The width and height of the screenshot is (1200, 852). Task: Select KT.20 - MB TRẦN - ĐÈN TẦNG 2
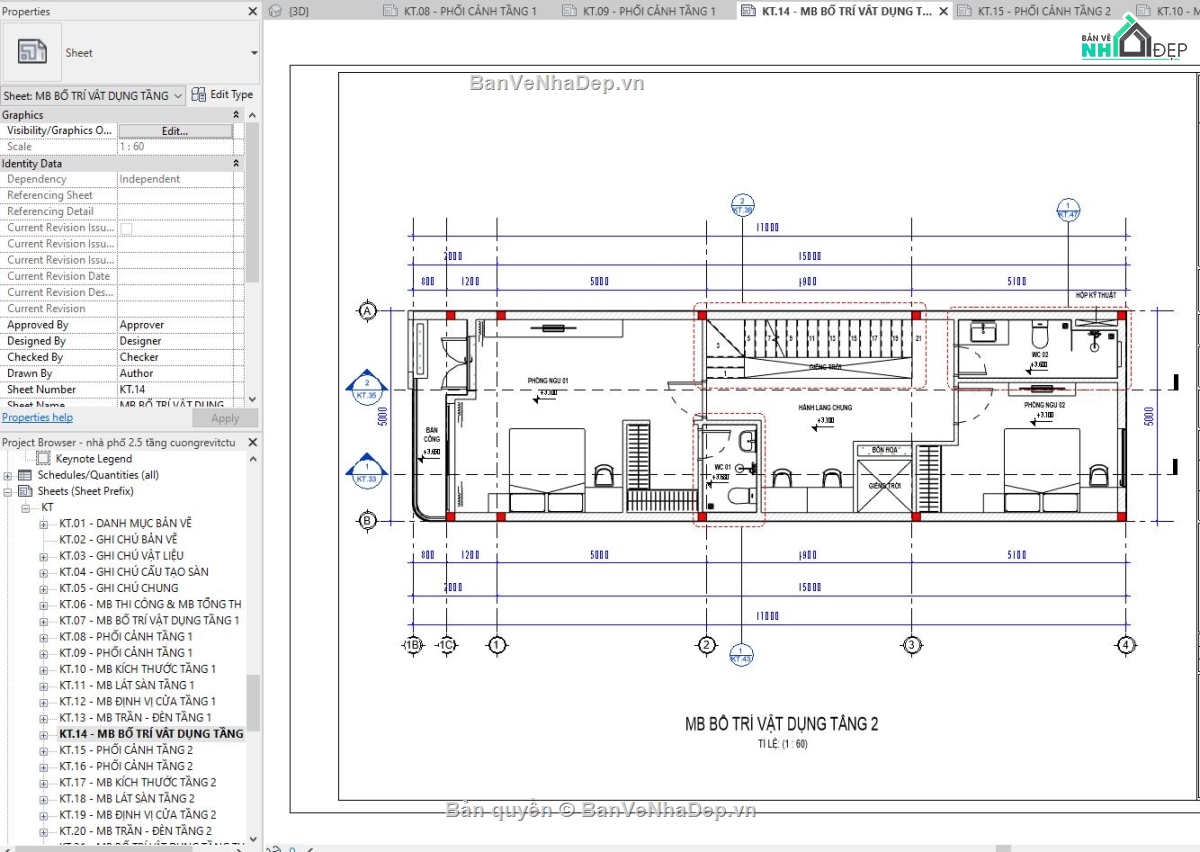pos(135,831)
